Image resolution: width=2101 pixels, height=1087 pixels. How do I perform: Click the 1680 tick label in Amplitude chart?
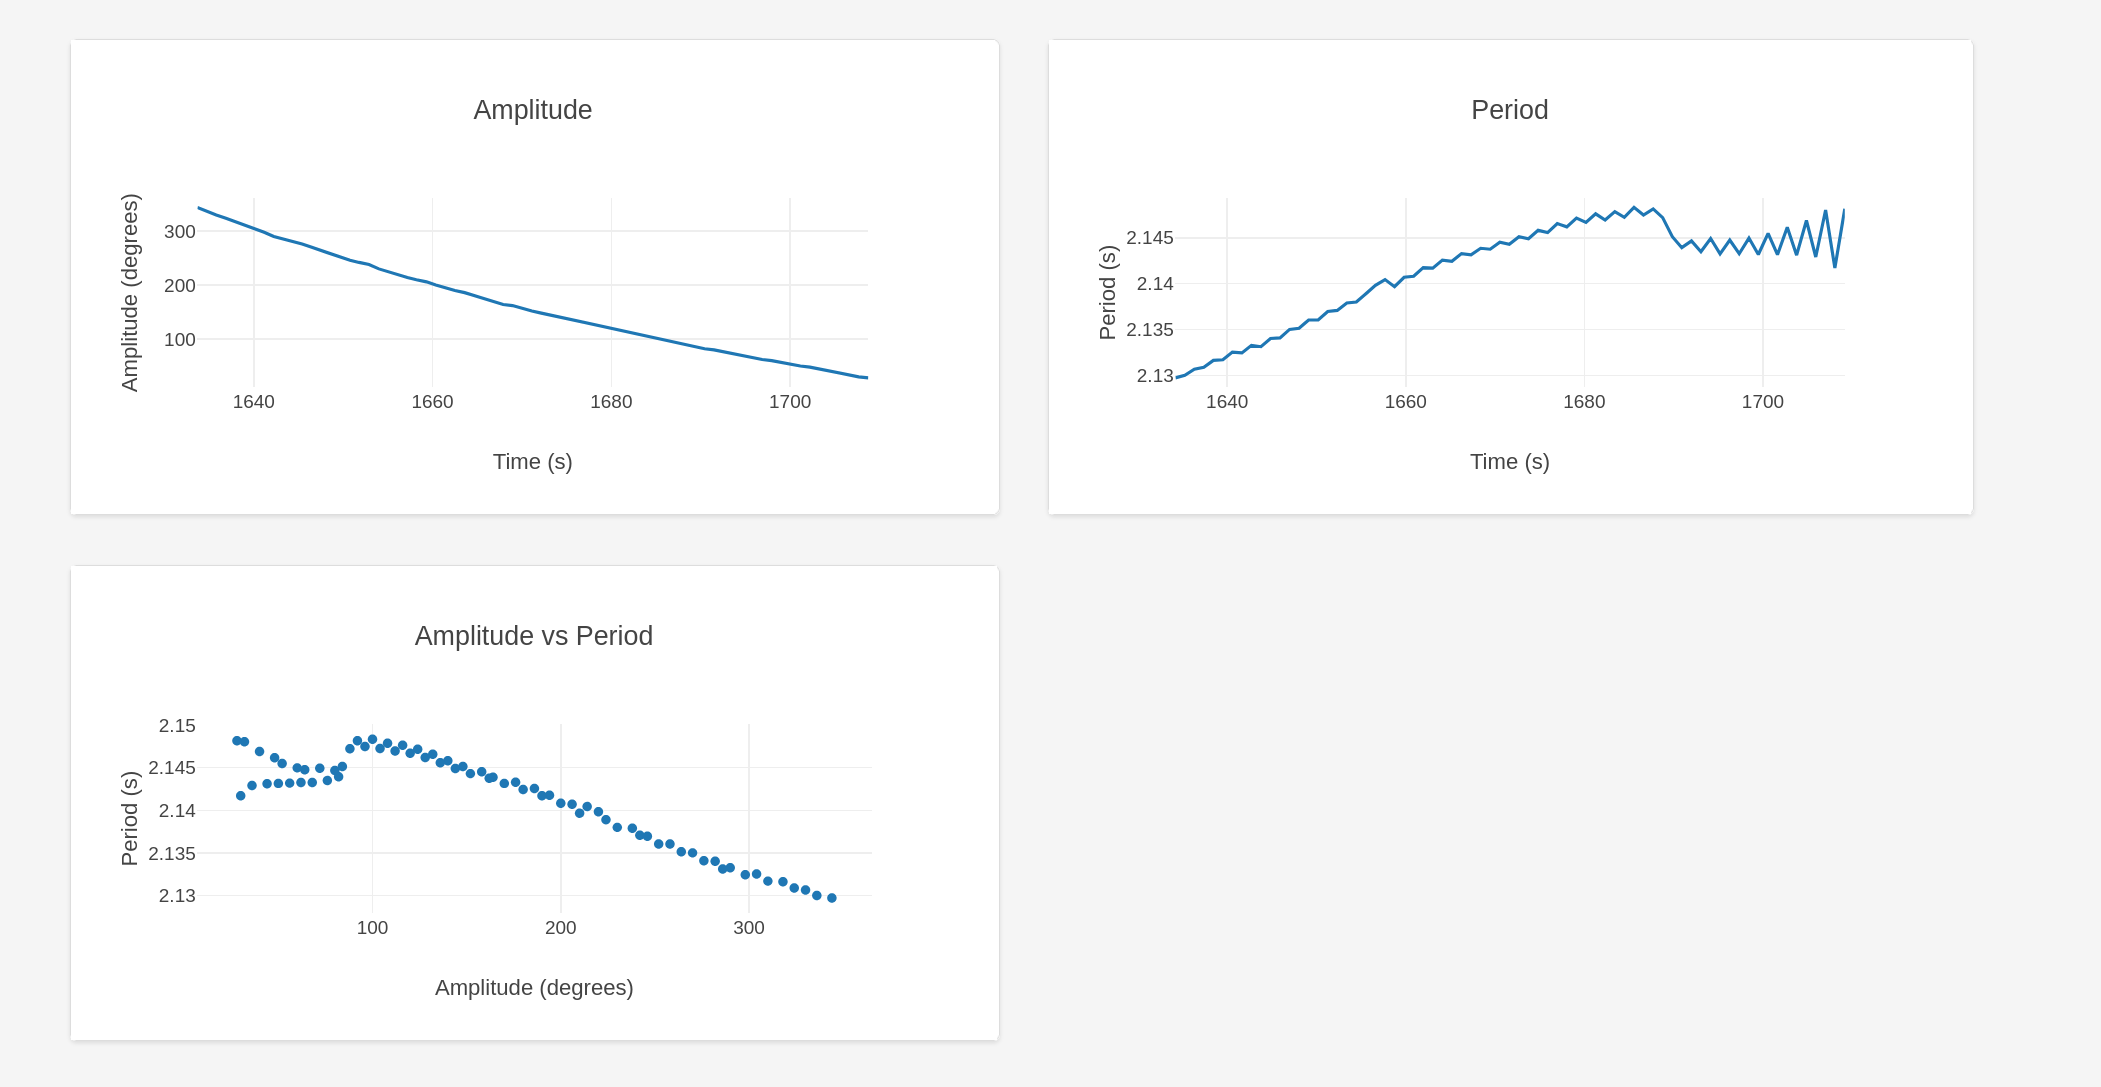tap(610, 402)
